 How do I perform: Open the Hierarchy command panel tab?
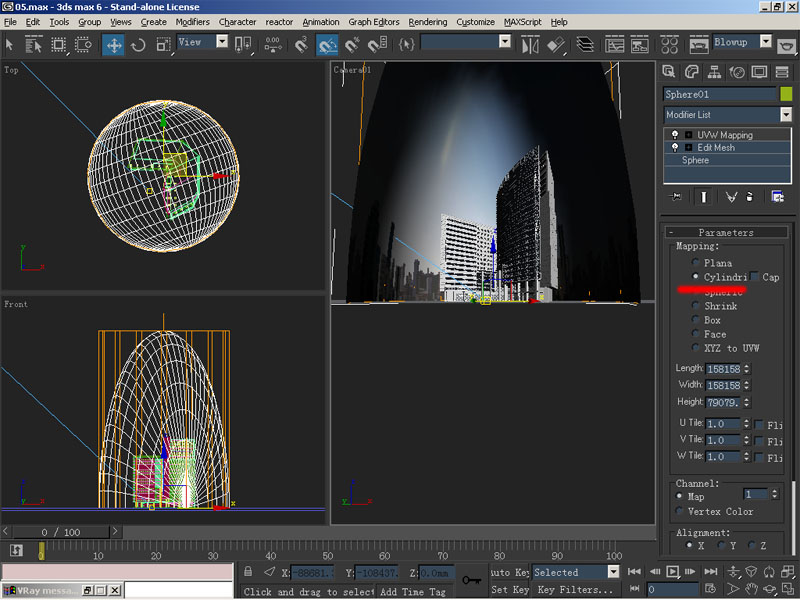click(x=714, y=71)
